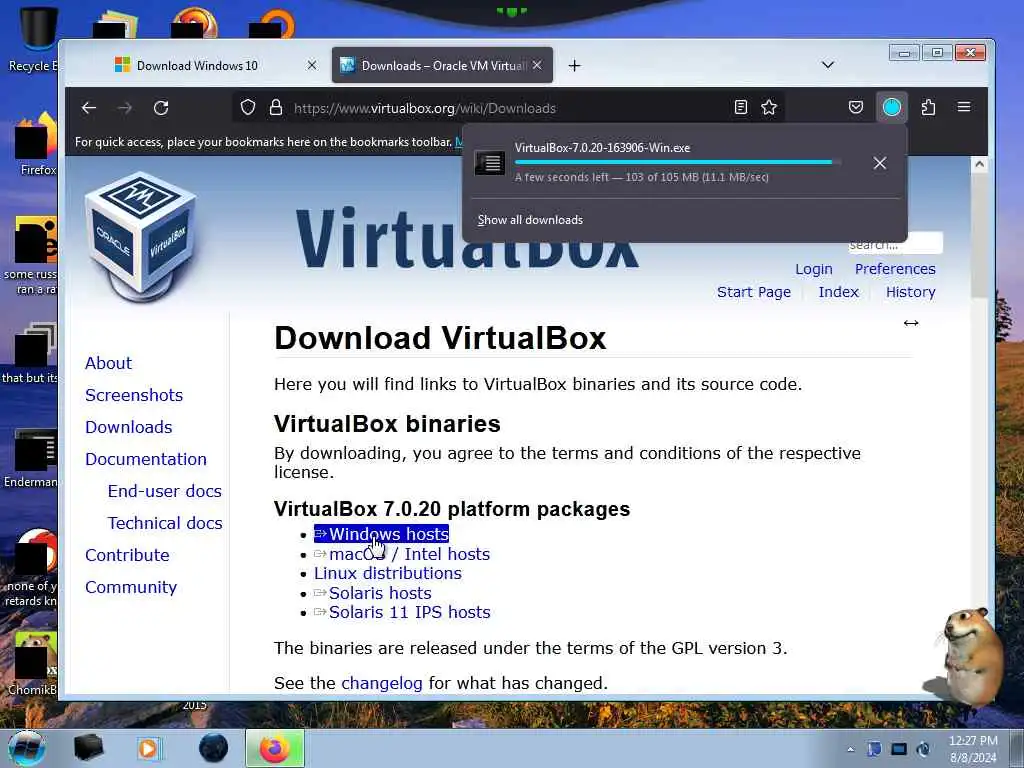
Task: Open Technical docs sidebar link
Action: pos(165,523)
